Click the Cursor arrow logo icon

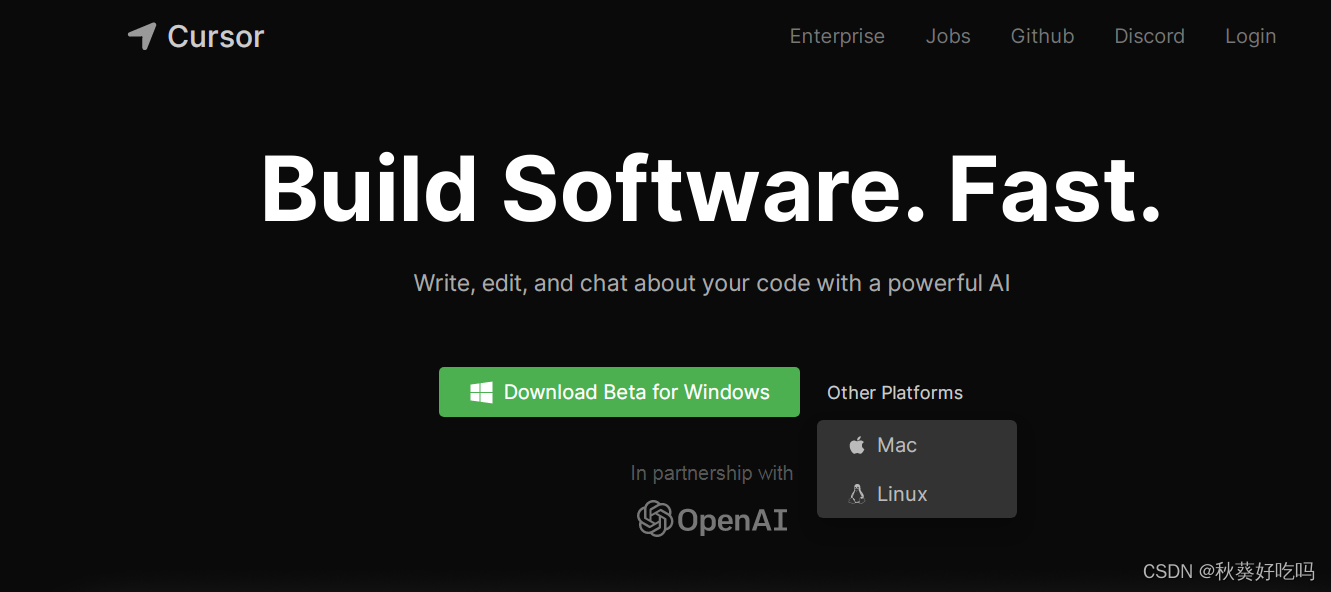[142, 36]
